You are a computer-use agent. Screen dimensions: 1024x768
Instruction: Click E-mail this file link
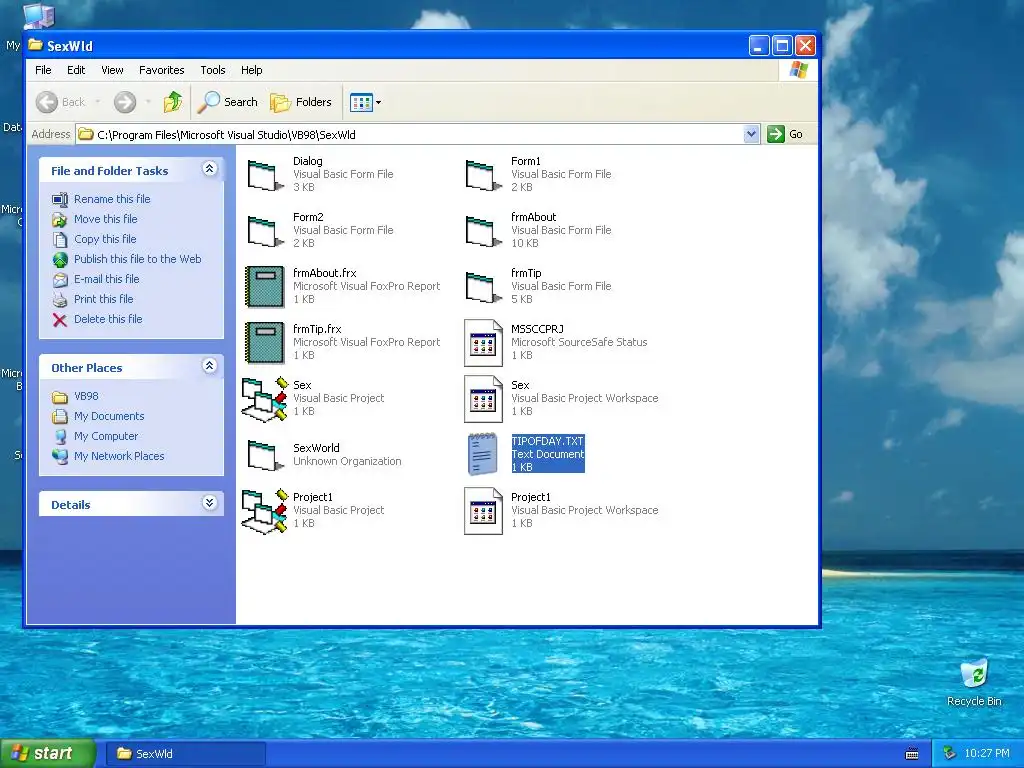click(106, 280)
